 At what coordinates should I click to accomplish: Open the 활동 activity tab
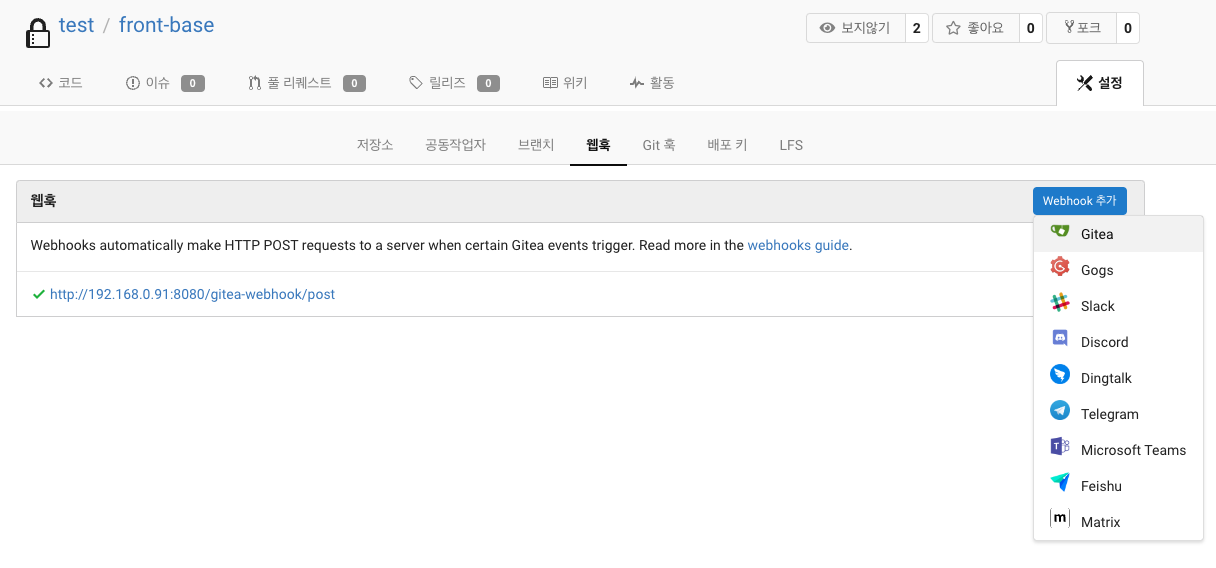(652, 83)
